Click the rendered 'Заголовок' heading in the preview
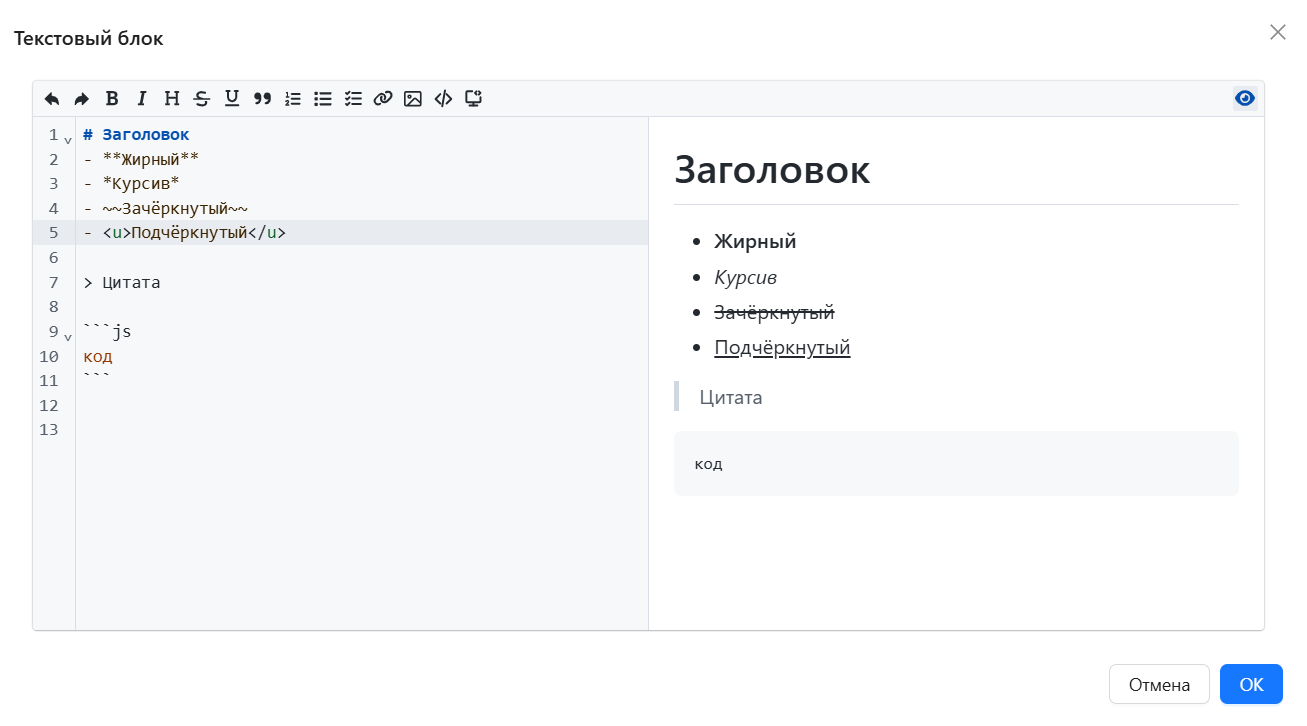 click(x=772, y=169)
